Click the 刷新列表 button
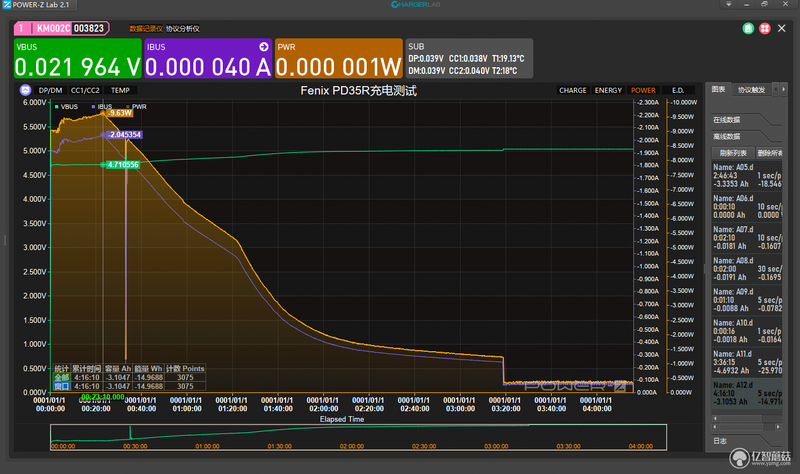 click(733, 153)
